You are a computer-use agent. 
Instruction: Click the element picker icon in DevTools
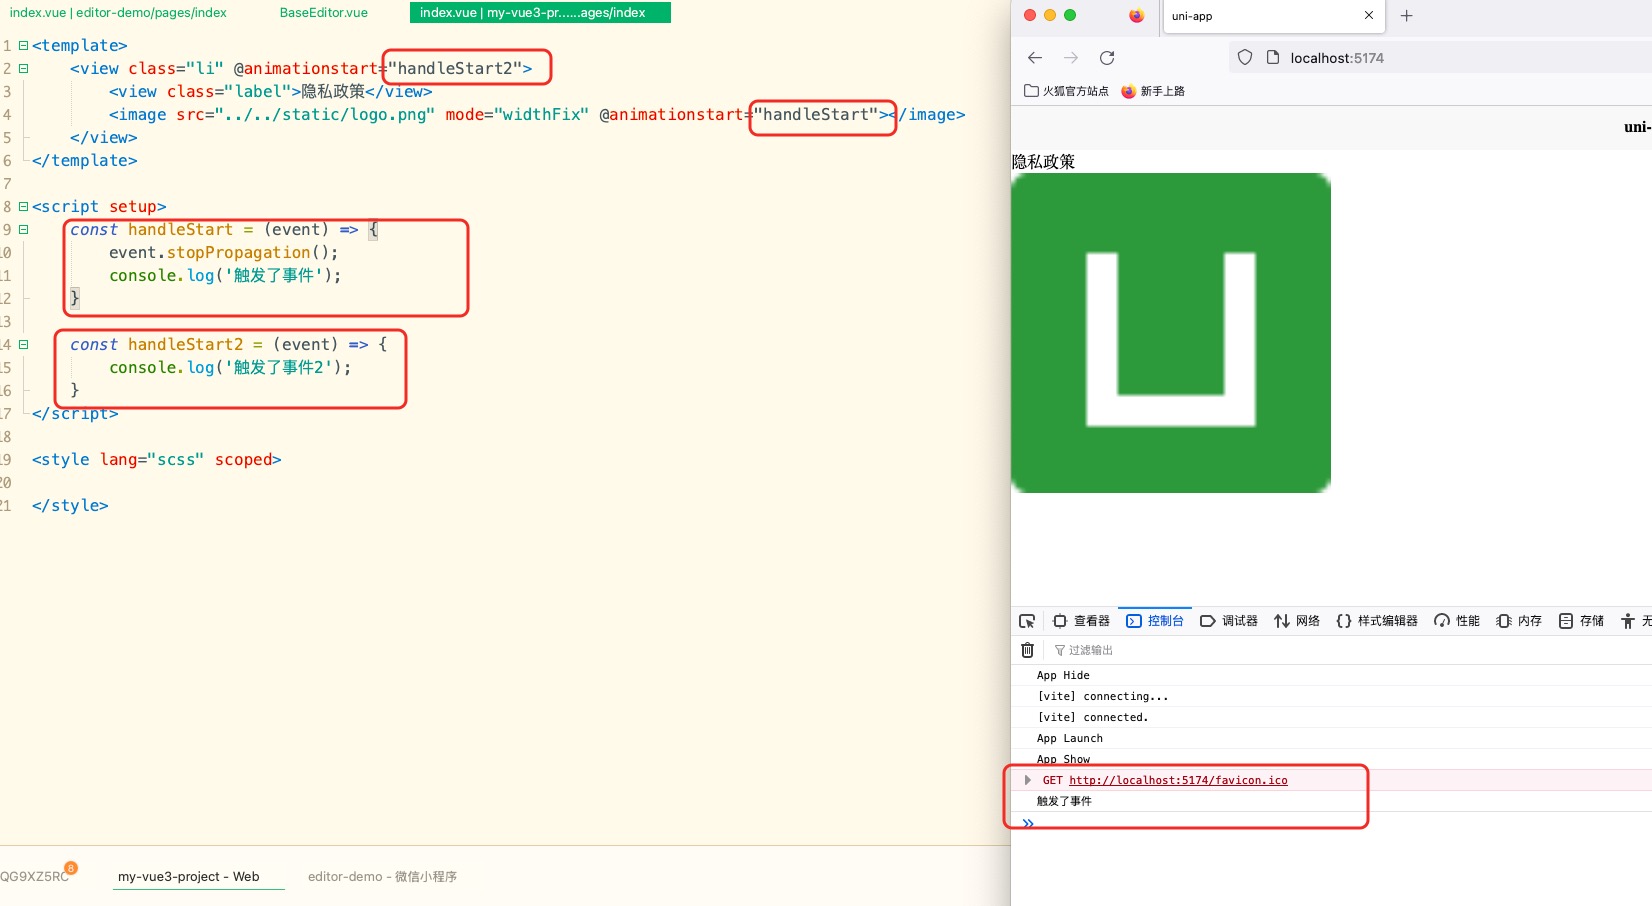point(1027,621)
